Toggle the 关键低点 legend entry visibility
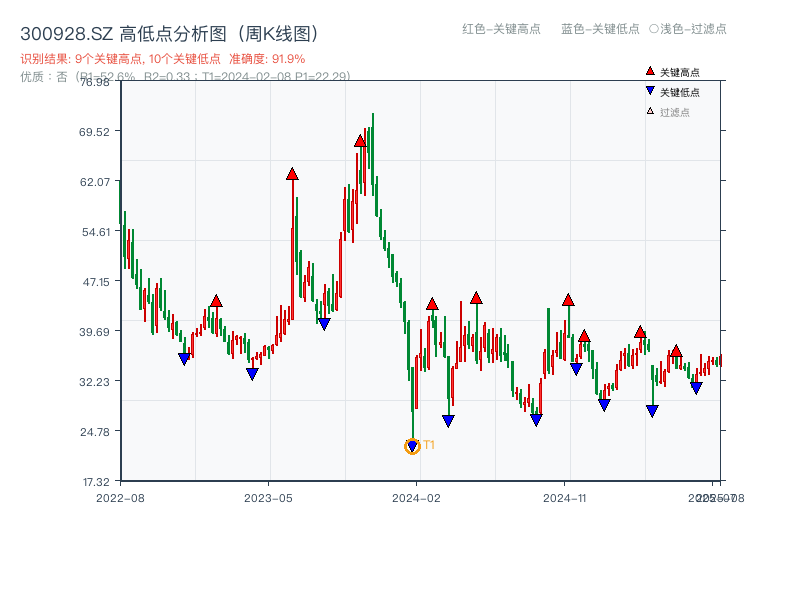This screenshot has height=600, width=800. pos(673,89)
